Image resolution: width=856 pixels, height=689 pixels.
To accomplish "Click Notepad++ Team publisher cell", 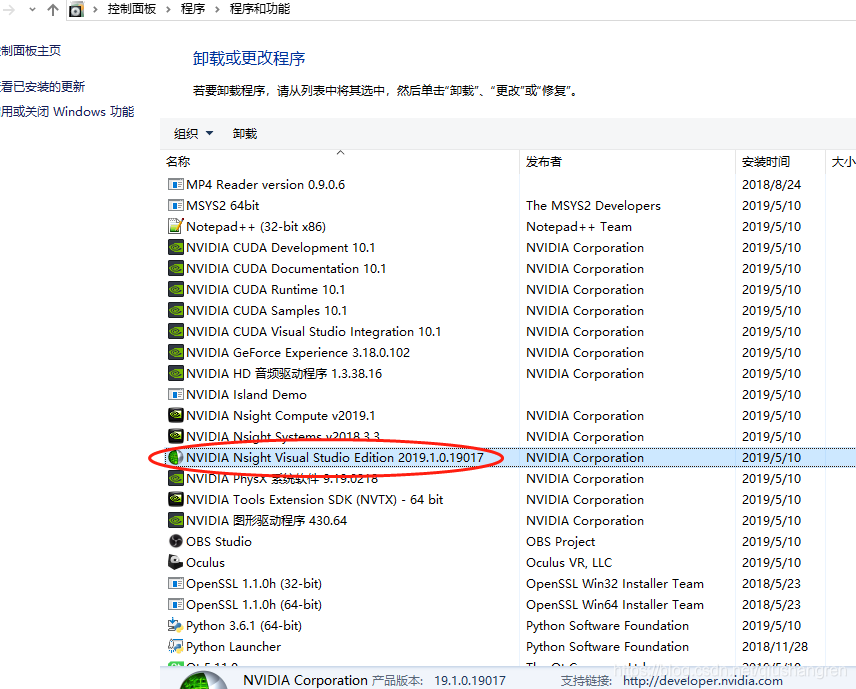I will pyautogui.click(x=579, y=227).
